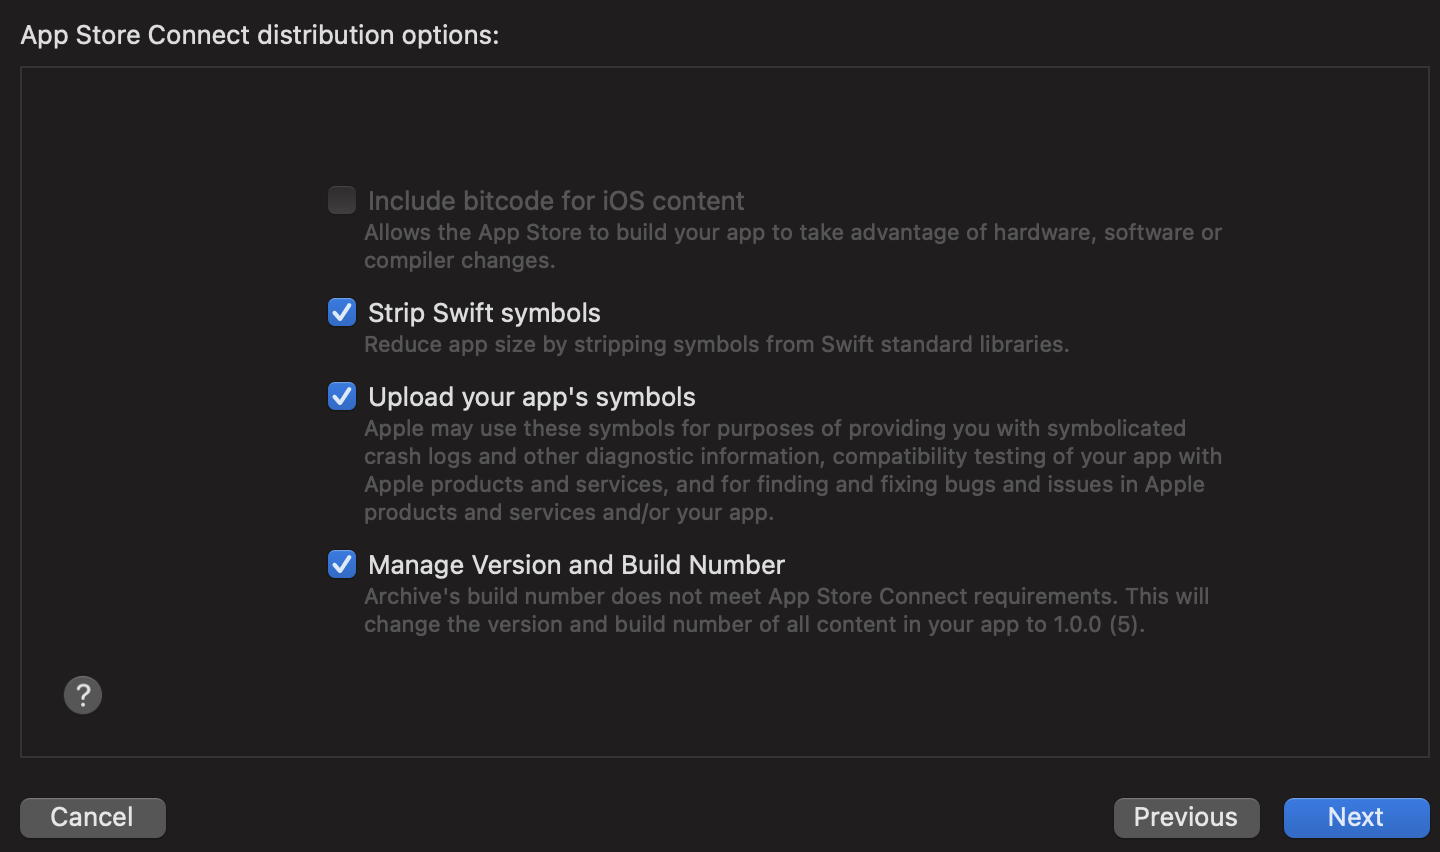This screenshot has height=852, width=1440.
Task: Click the "App Store Connect distribution options" heading
Action: (x=260, y=35)
